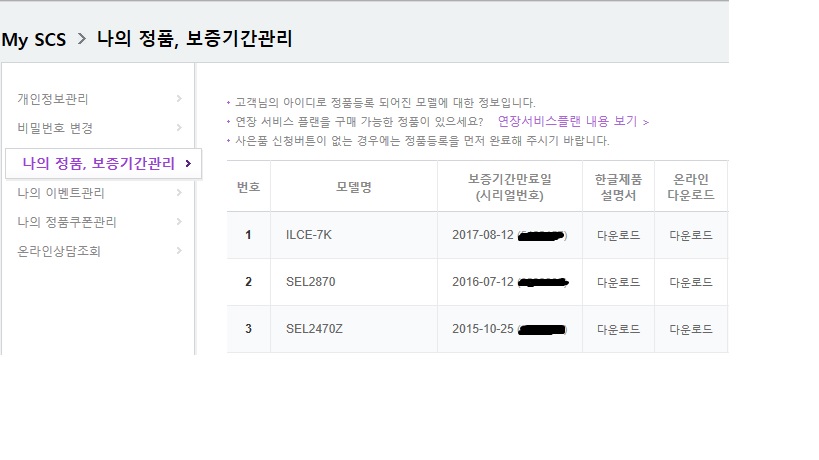Screen dimensions: 819x460
Task: Open 개인정보관리 sidebar menu item
Action: click(x=53, y=99)
